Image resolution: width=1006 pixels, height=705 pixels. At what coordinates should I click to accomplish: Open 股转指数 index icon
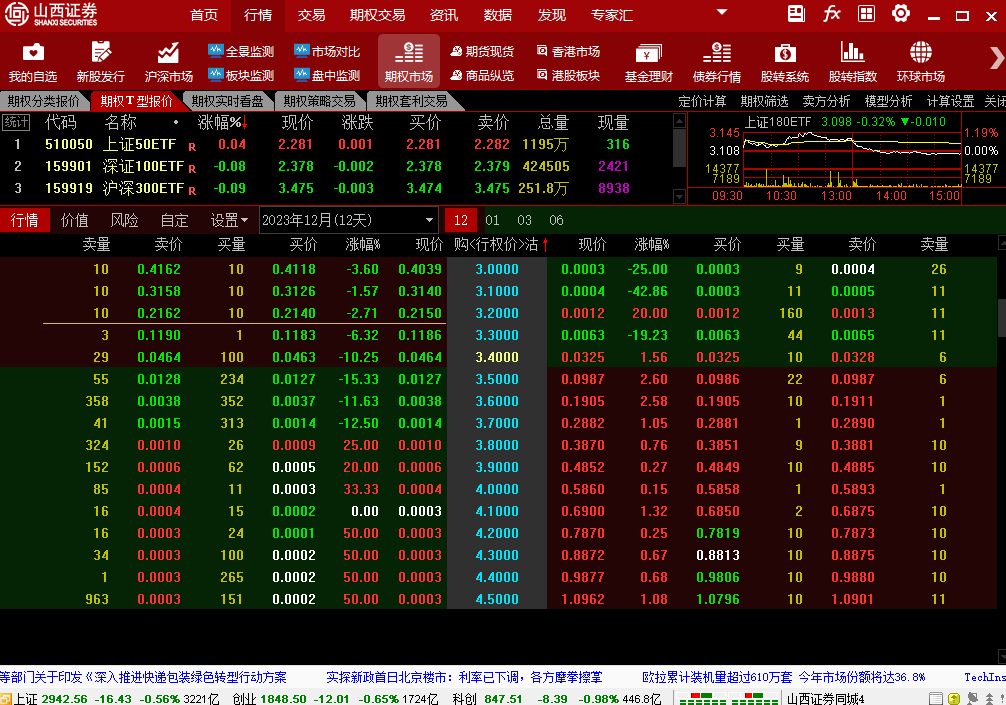[x=853, y=62]
